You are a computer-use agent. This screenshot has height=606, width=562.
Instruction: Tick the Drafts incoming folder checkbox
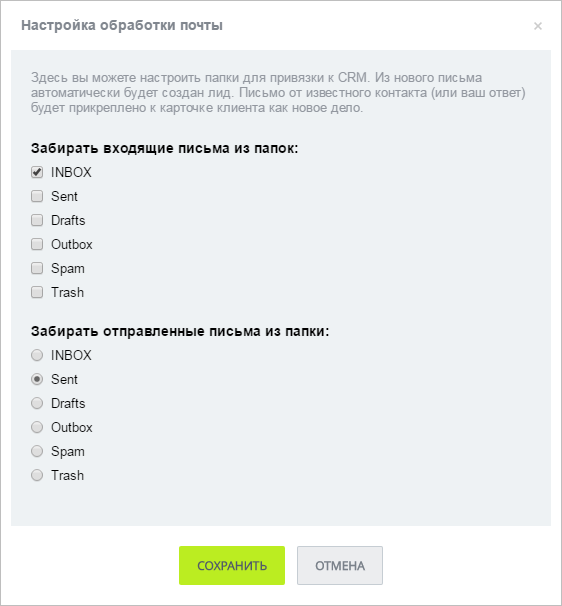click(x=37, y=220)
